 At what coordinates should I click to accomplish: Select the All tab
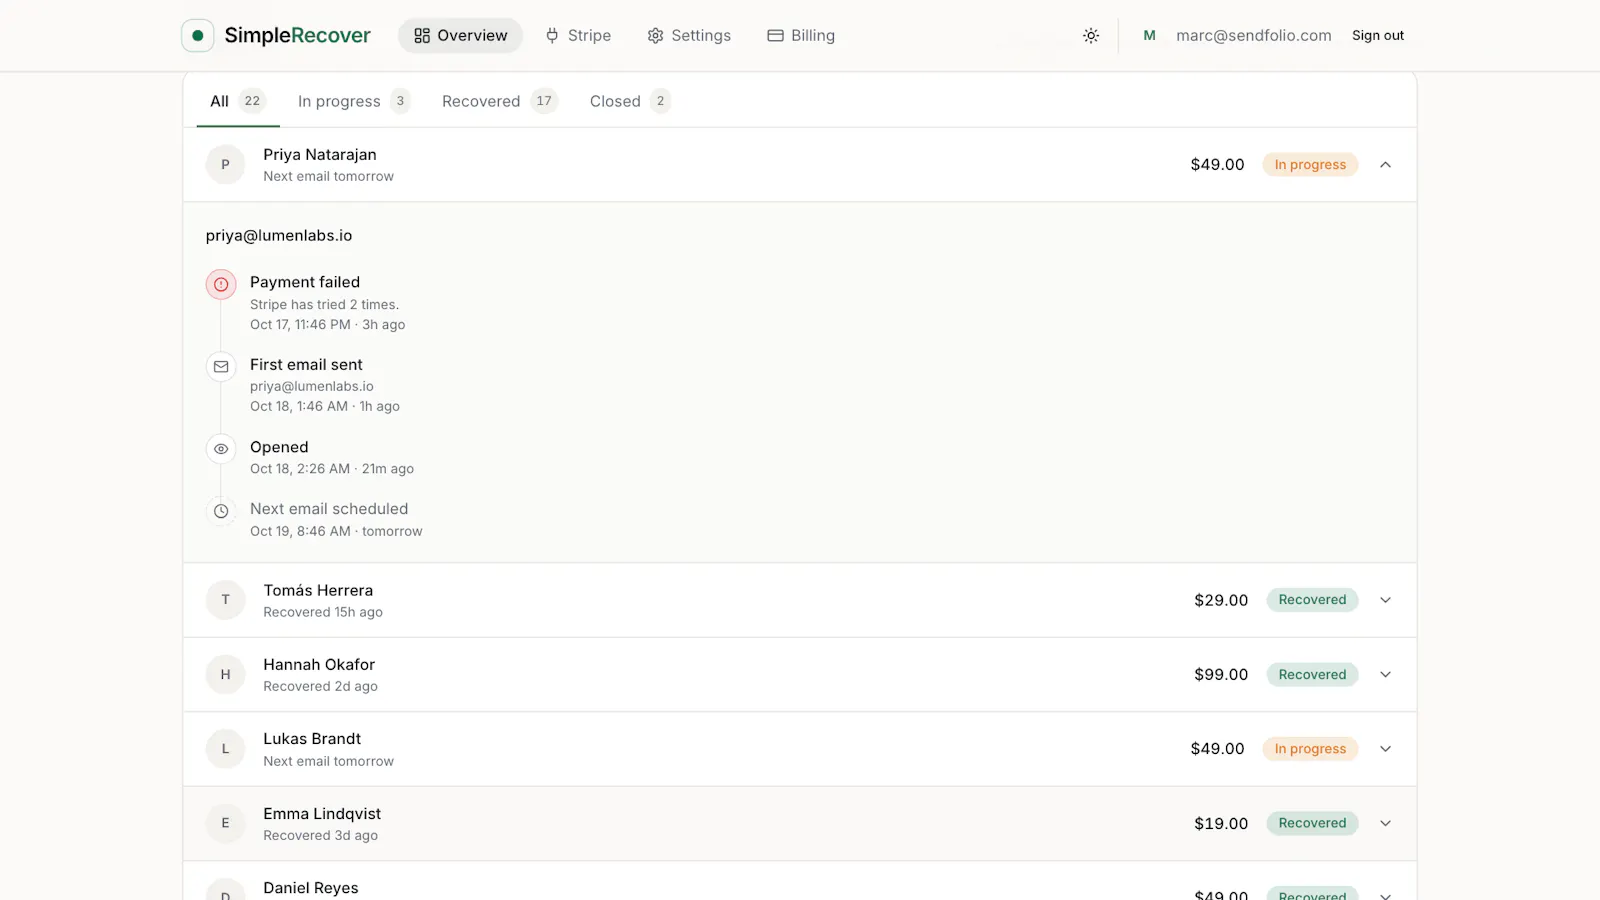pos(238,101)
